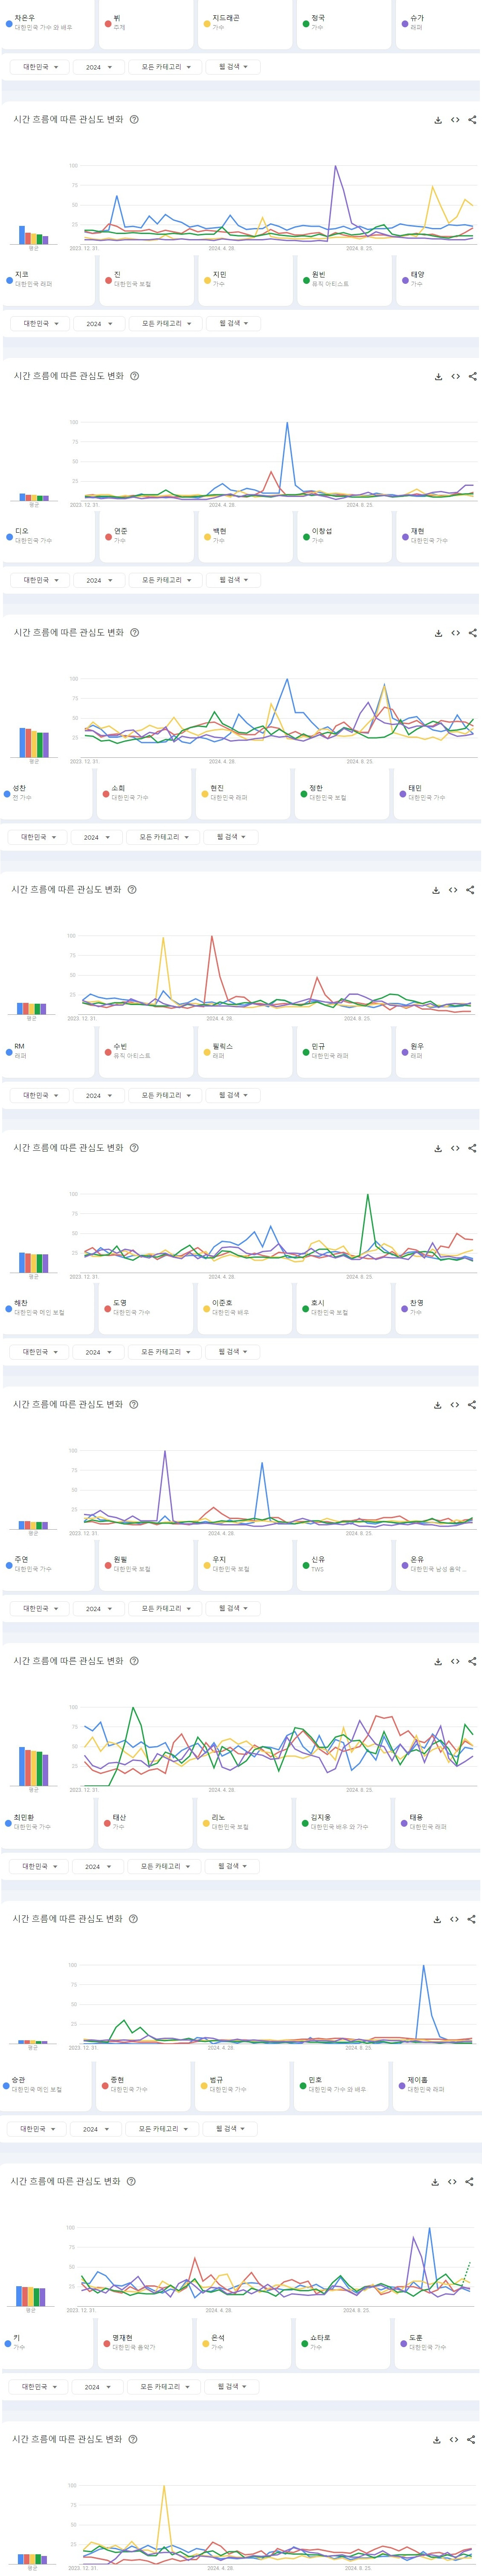482x2576 pixels.
Task: Download chart data below the 해찬 comparison row
Action: tap(437, 1405)
